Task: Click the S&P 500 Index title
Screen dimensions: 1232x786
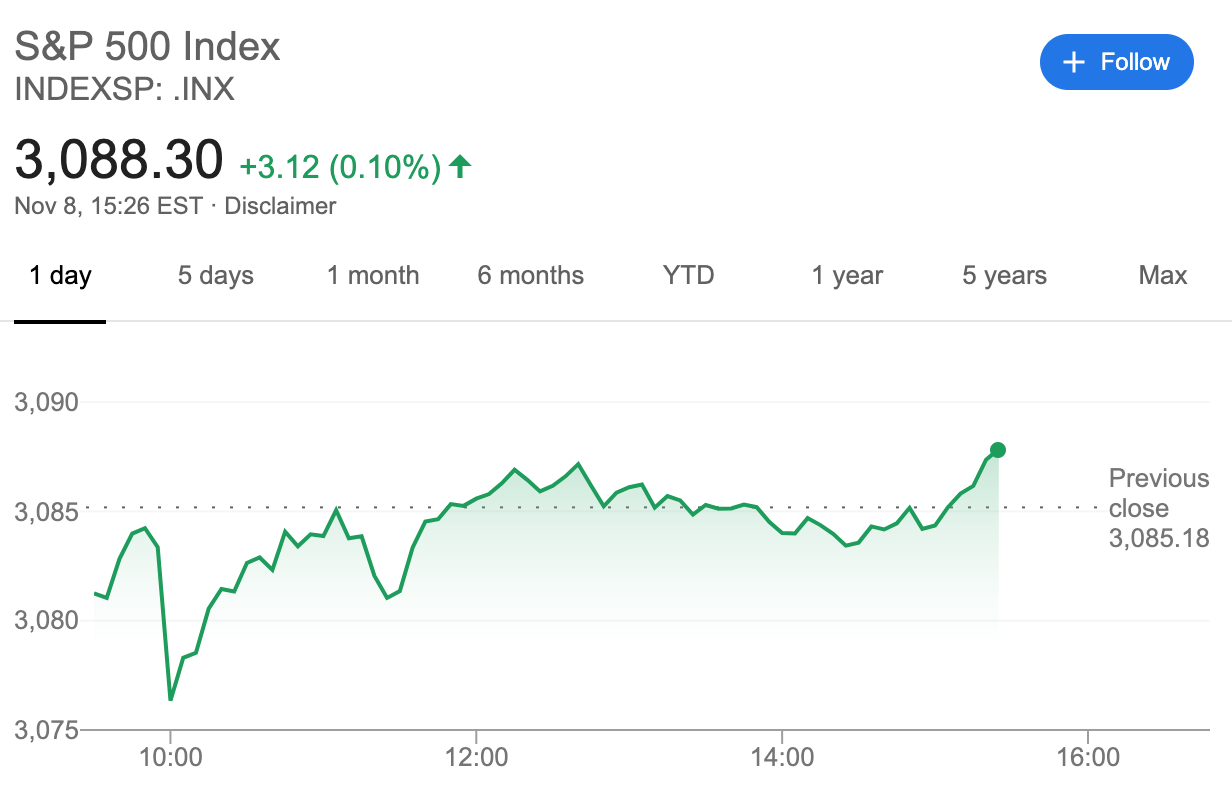Action: click(148, 47)
